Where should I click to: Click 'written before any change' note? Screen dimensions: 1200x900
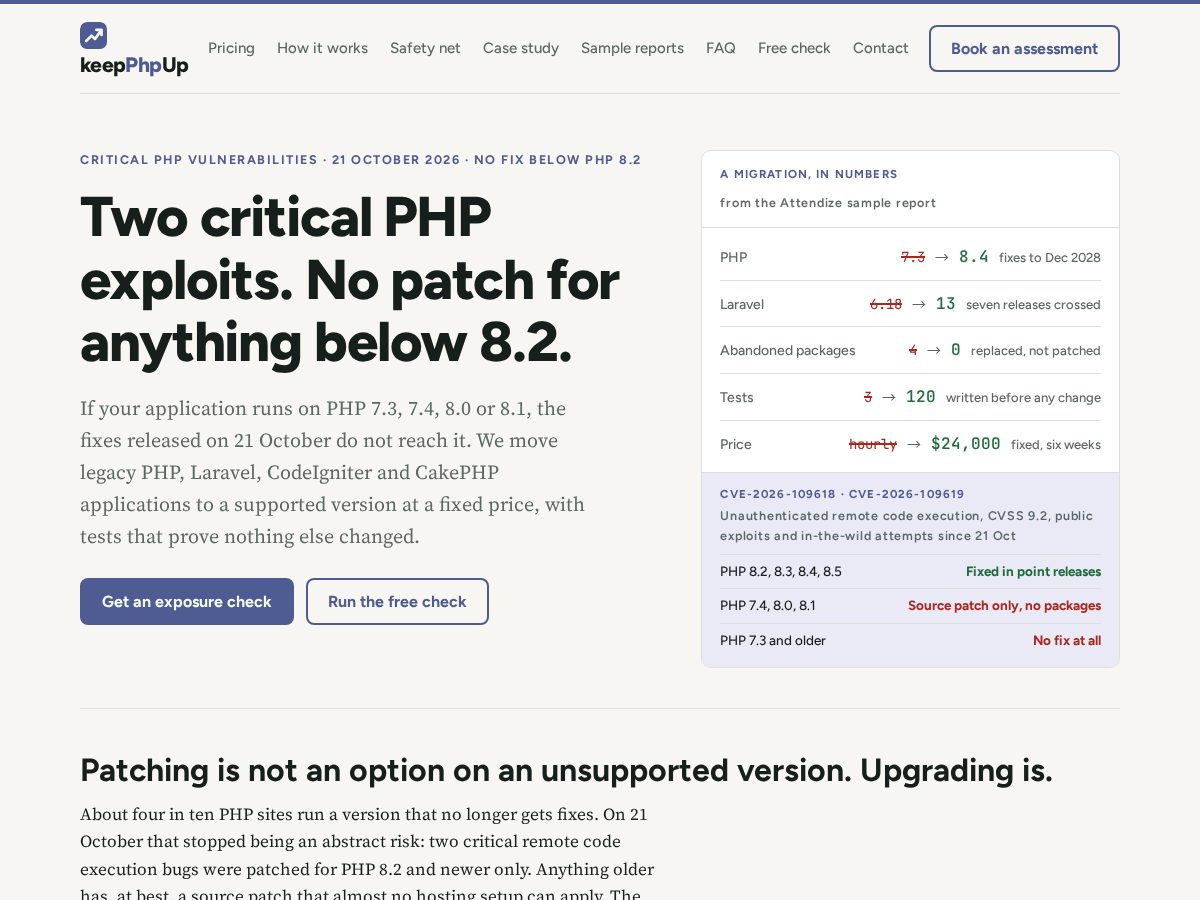pos(1023,398)
